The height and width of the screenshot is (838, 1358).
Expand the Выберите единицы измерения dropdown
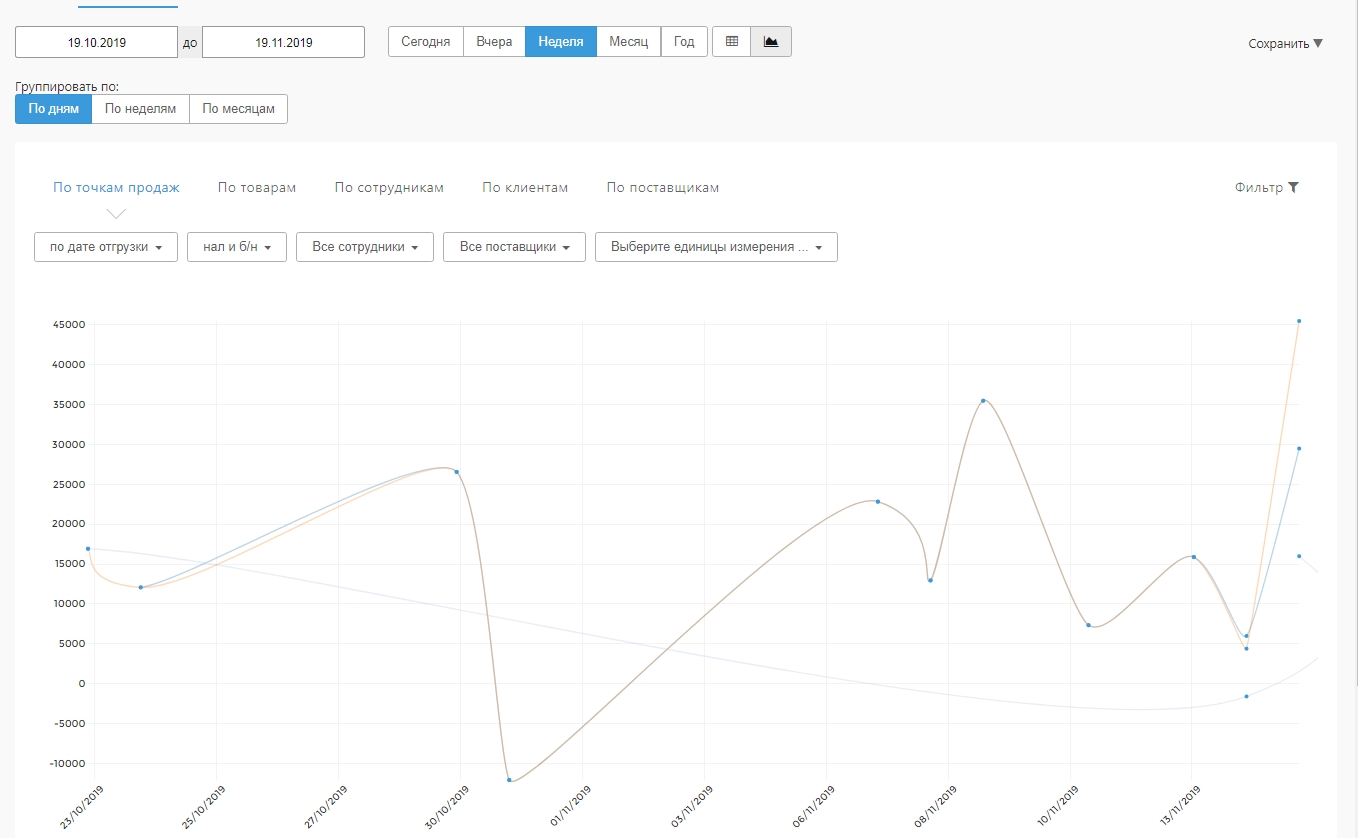[716, 247]
